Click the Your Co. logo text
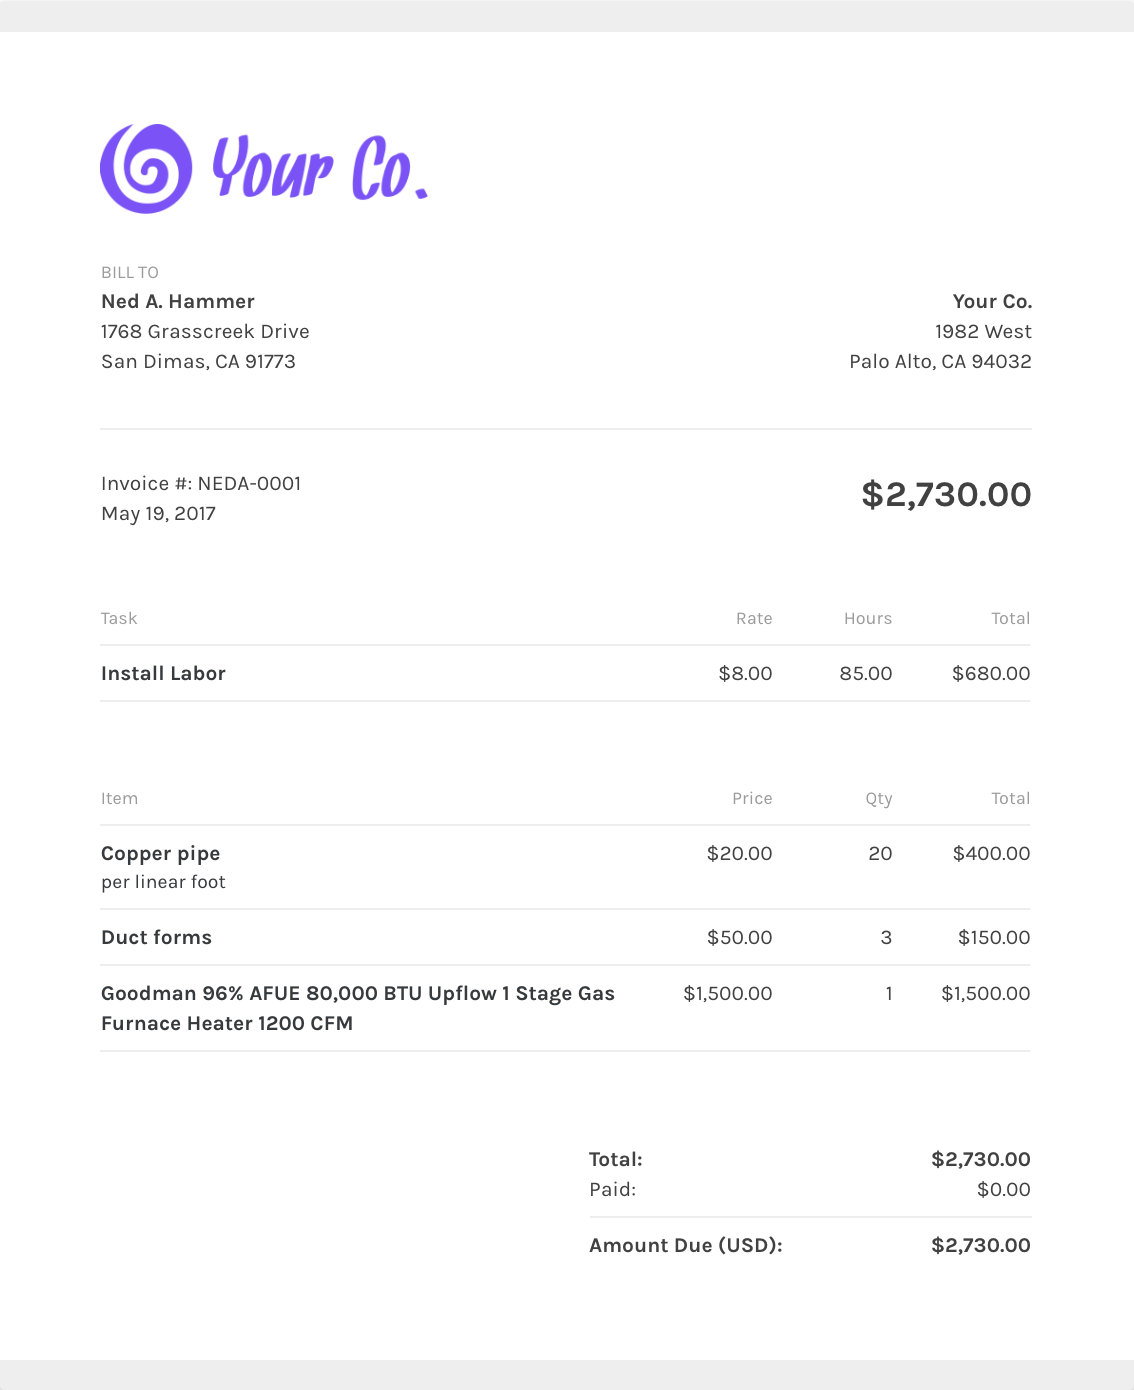Image resolution: width=1134 pixels, height=1390 pixels. [320, 168]
